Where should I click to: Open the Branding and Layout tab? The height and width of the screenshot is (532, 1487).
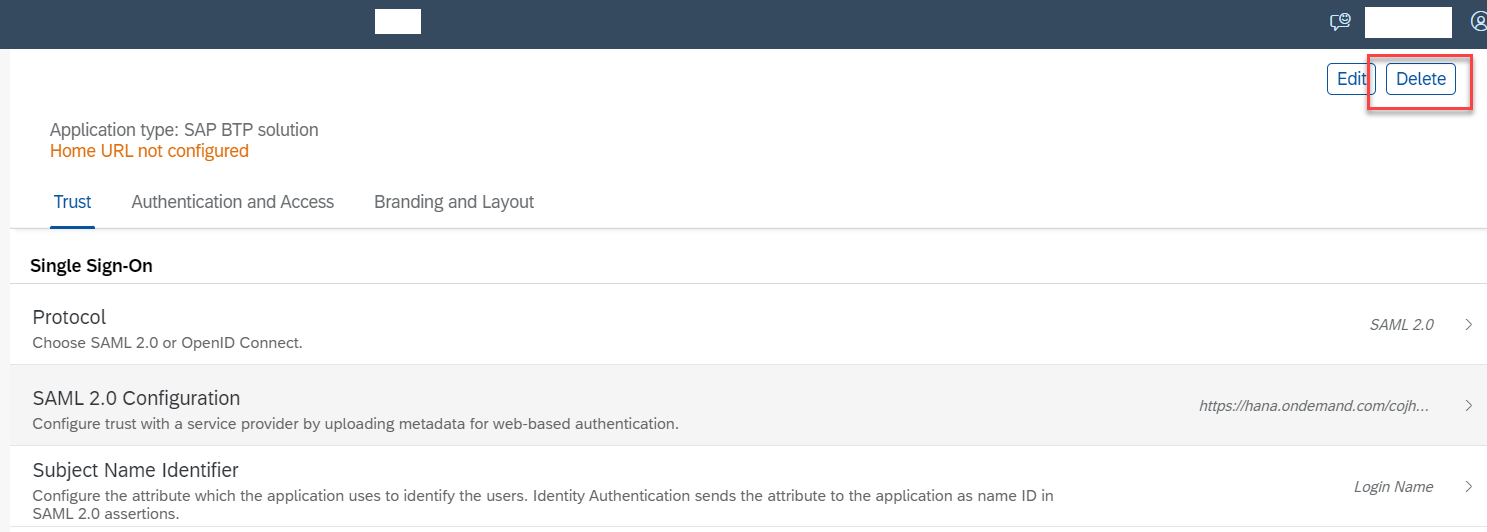coord(454,202)
